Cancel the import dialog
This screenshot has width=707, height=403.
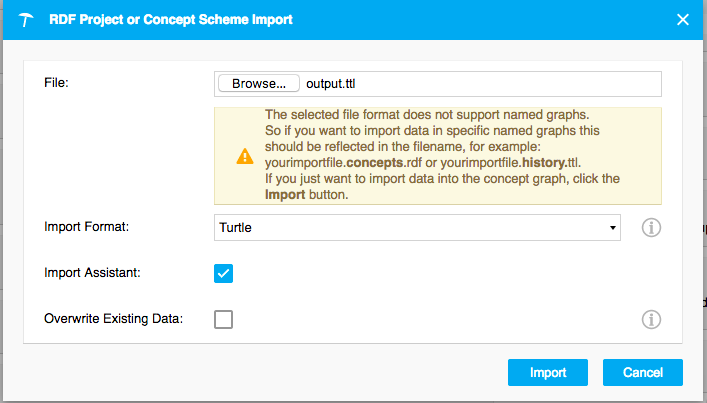click(x=642, y=373)
